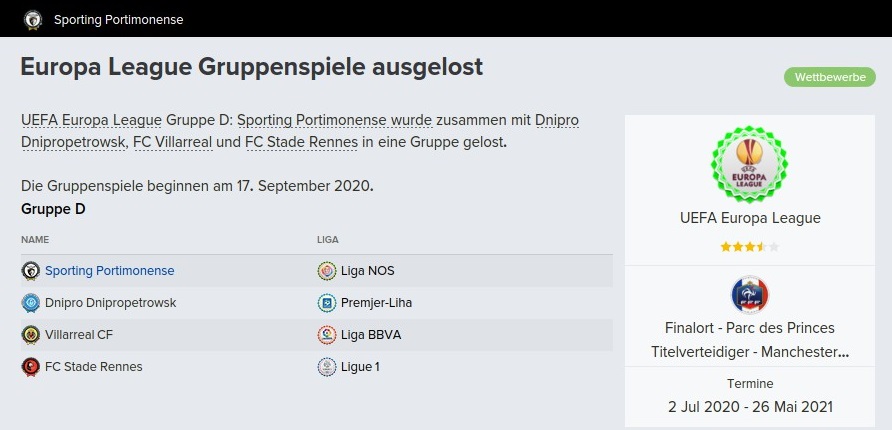Click the Liga BBVA league logo
This screenshot has height=430, width=892.
point(326,335)
